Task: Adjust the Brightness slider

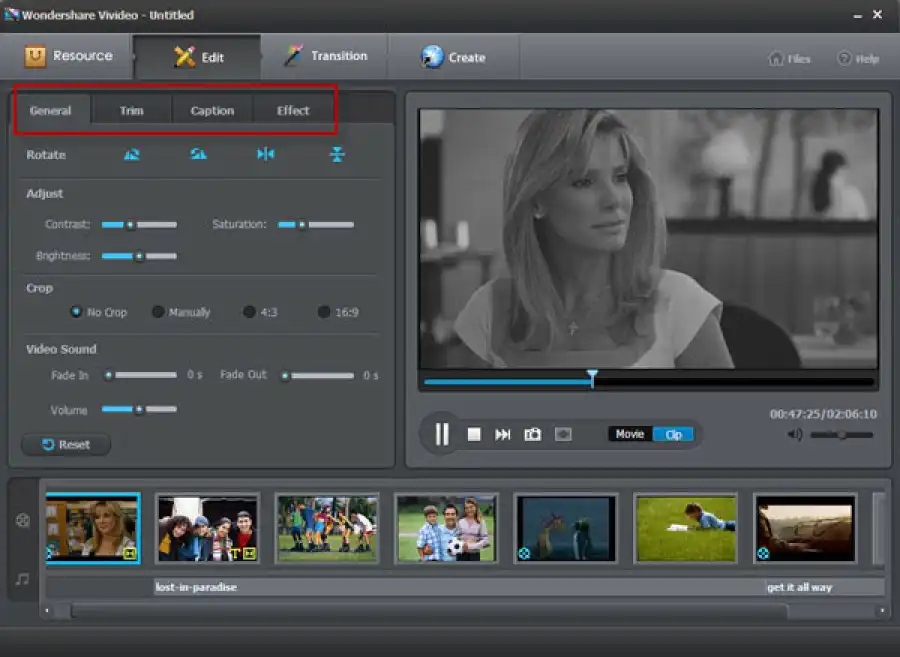Action: 139,256
